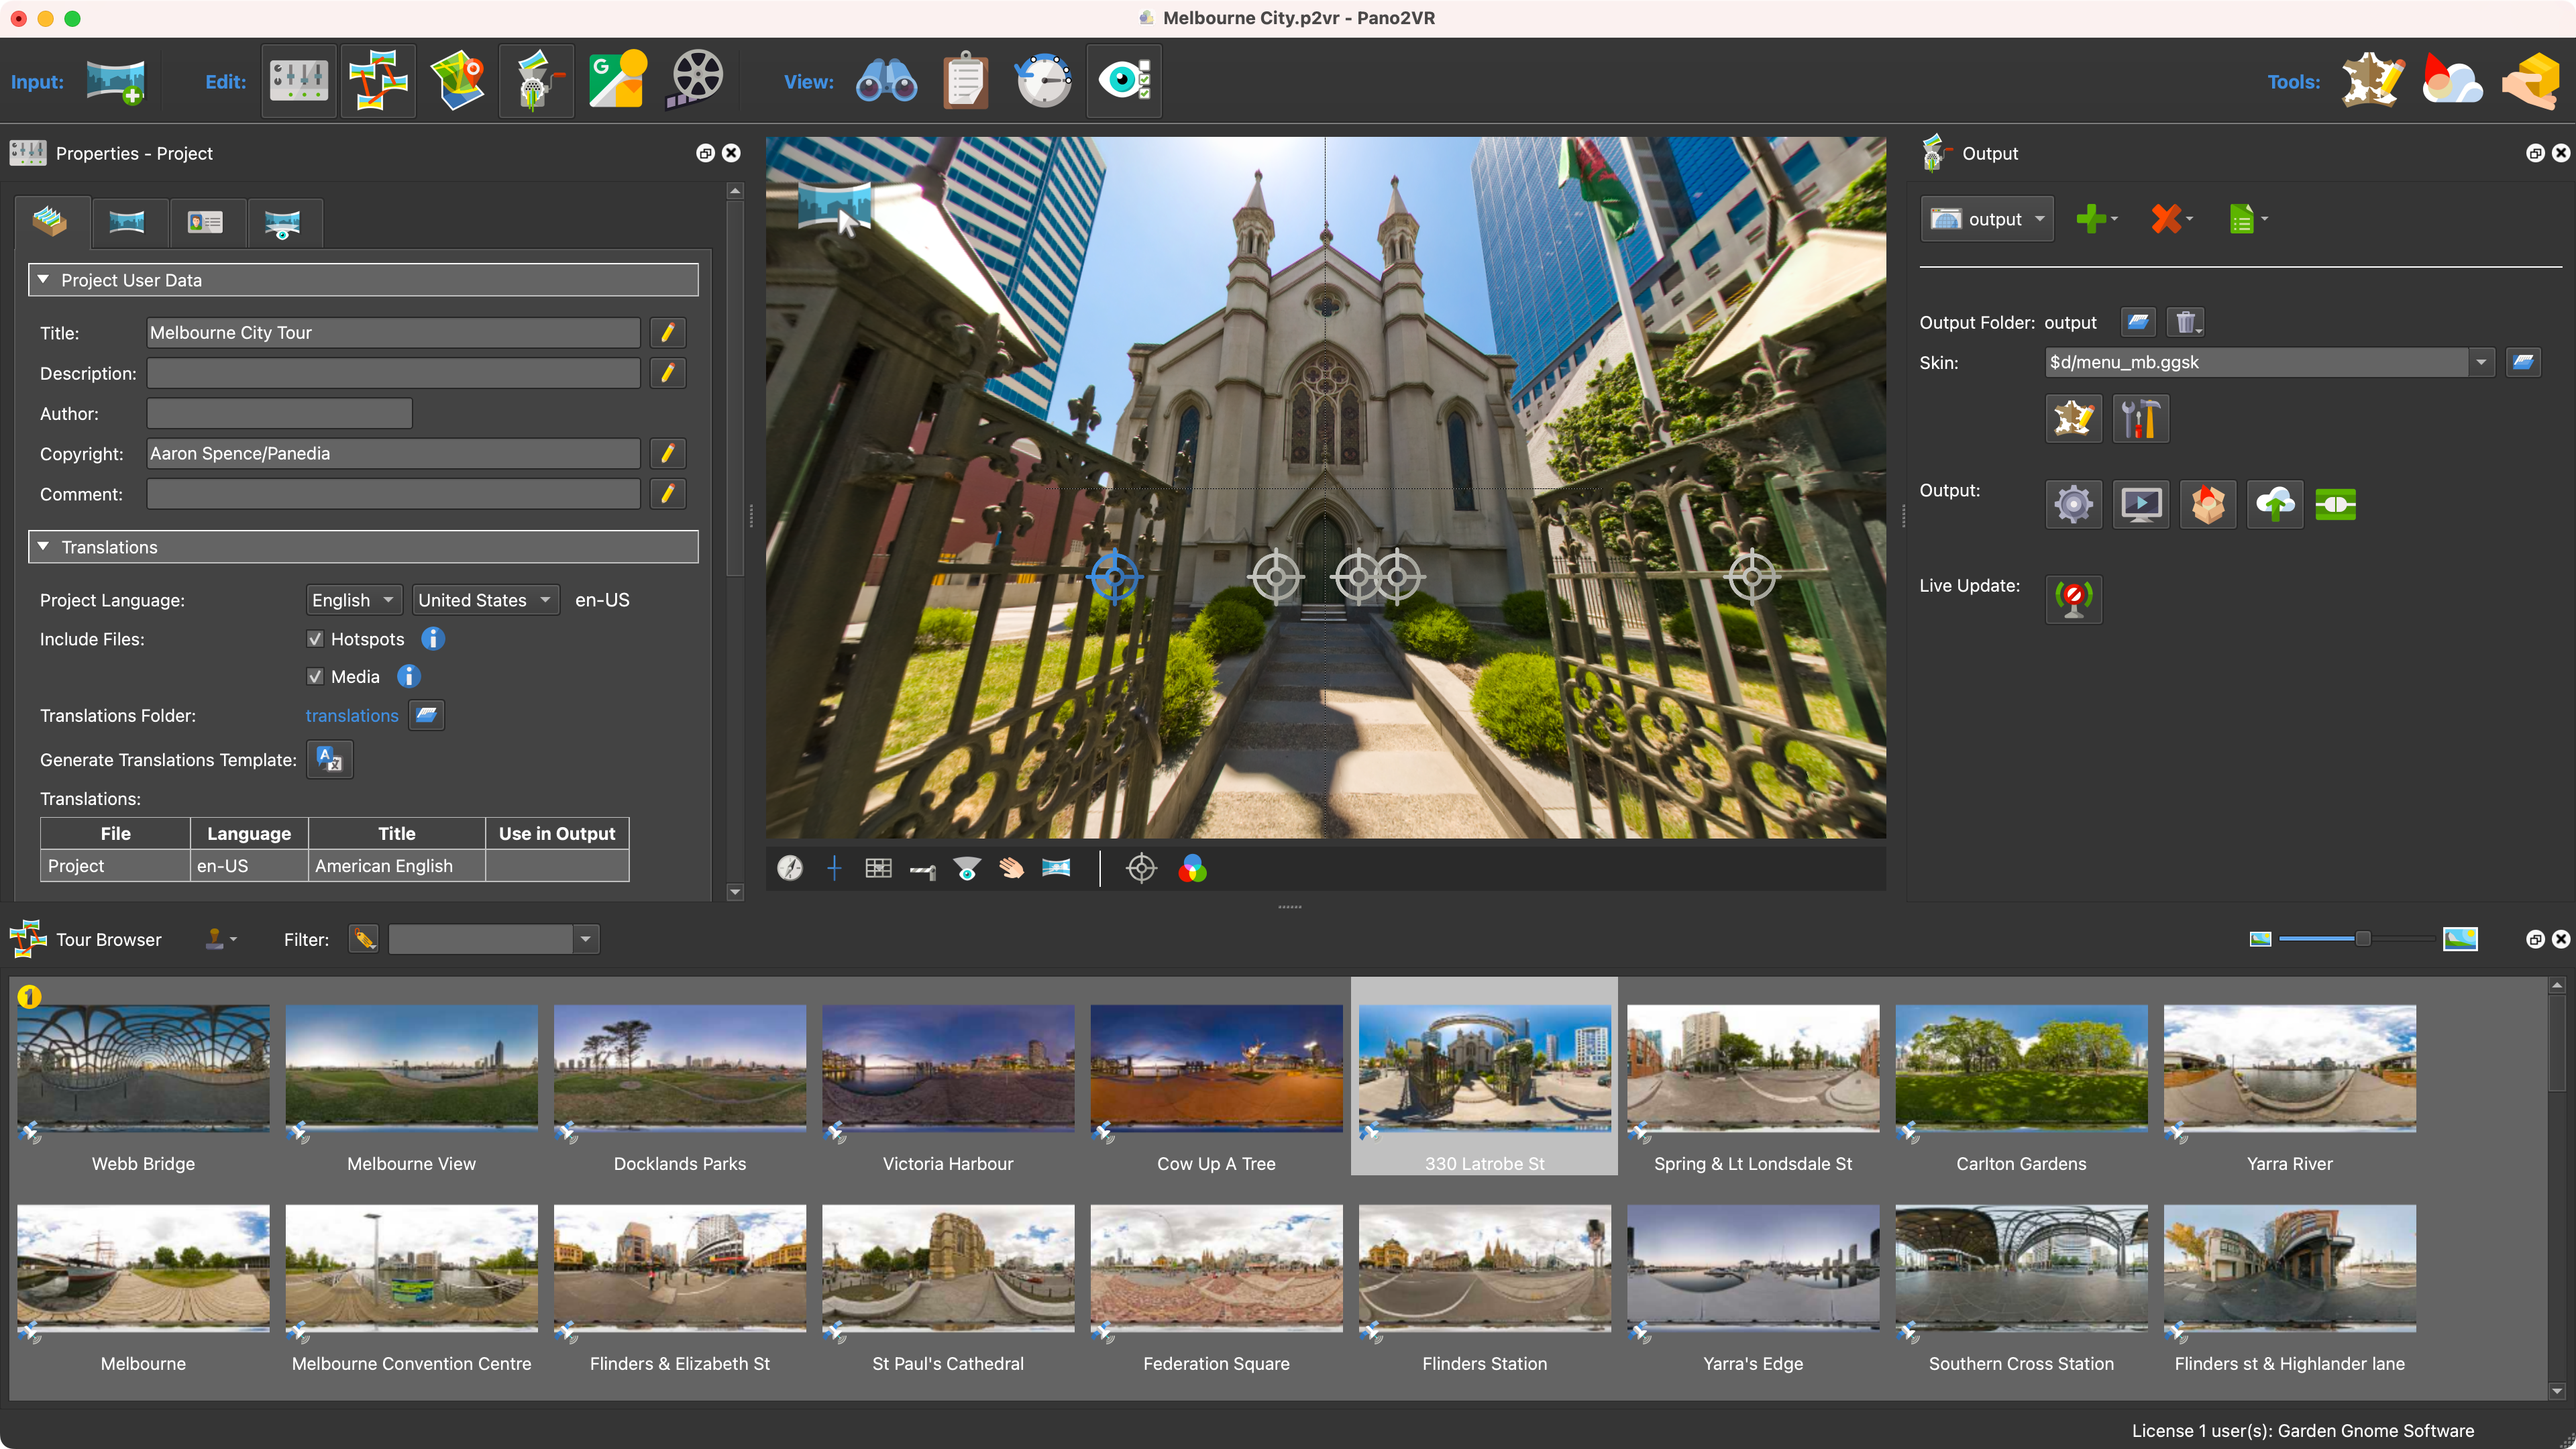This screenshot has height=1449, width=2576.
Task: Open the Skin Editor tools icon in Output panel
Action: click(2141, 418)
